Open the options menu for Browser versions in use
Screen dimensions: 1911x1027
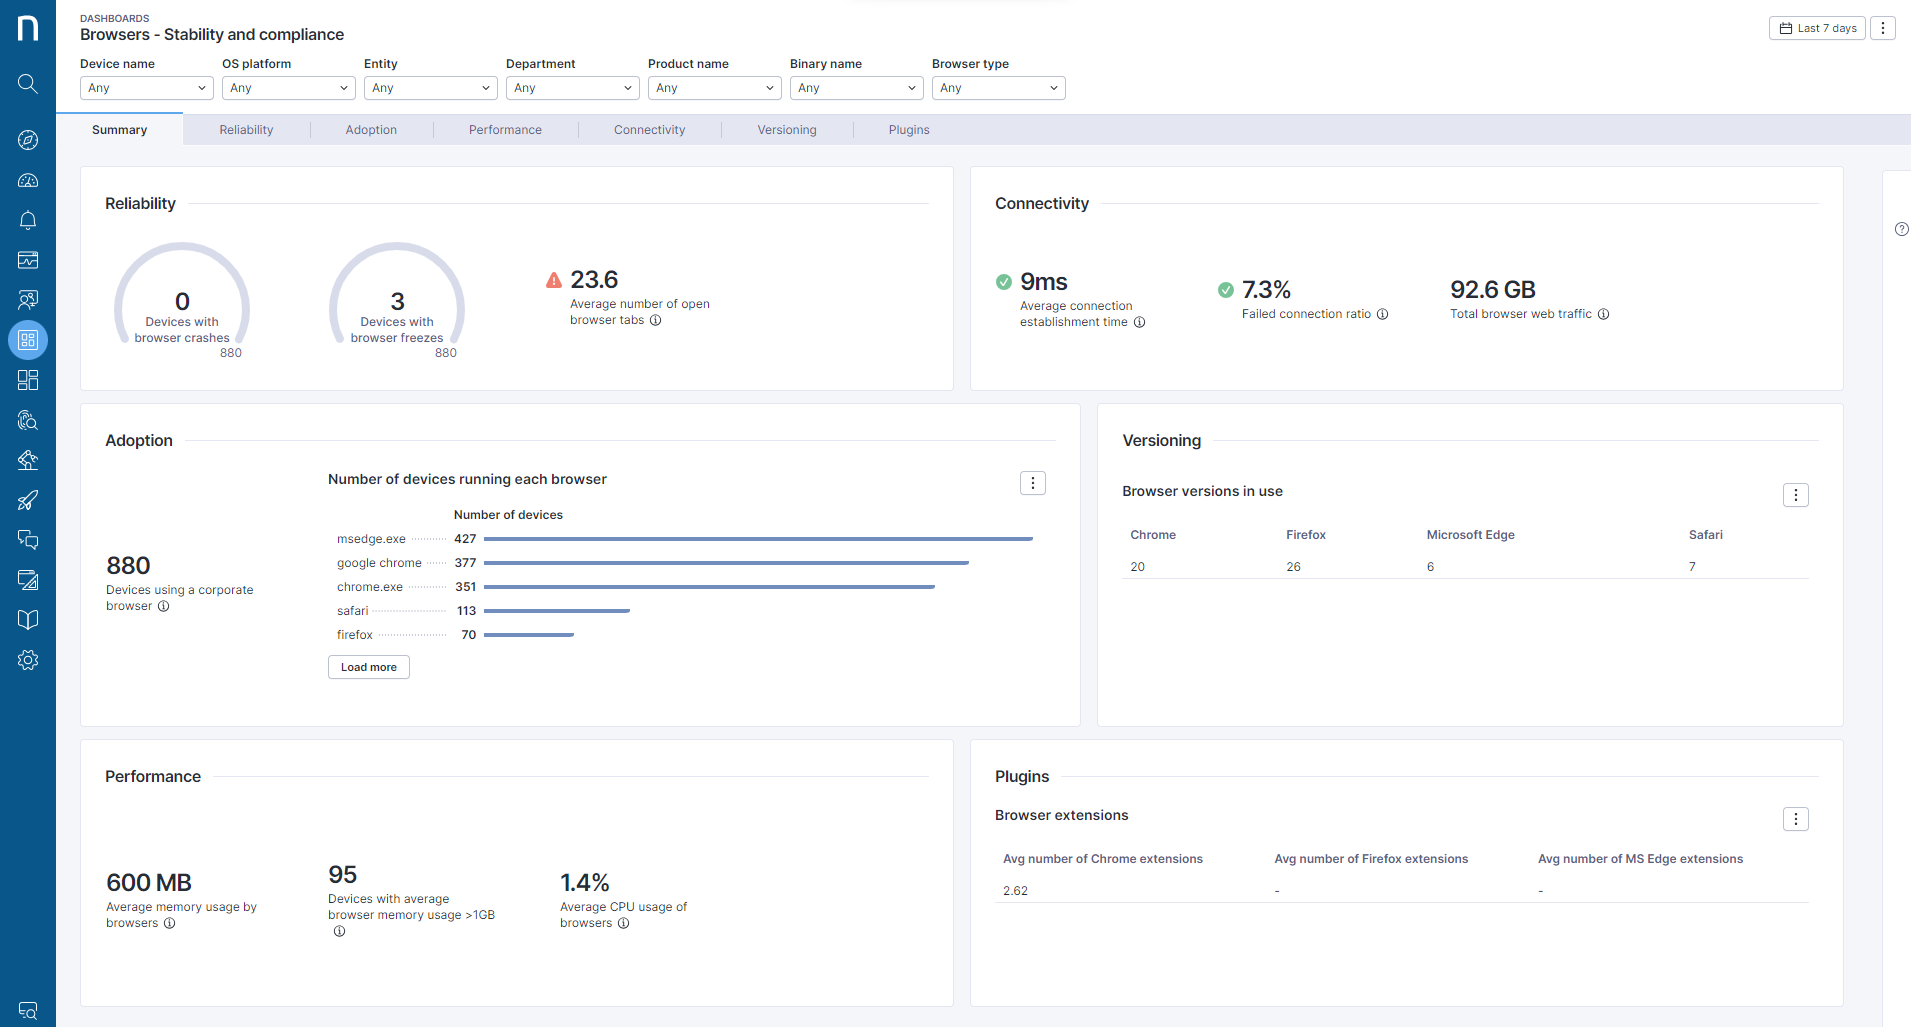[x=1796, y=495]
